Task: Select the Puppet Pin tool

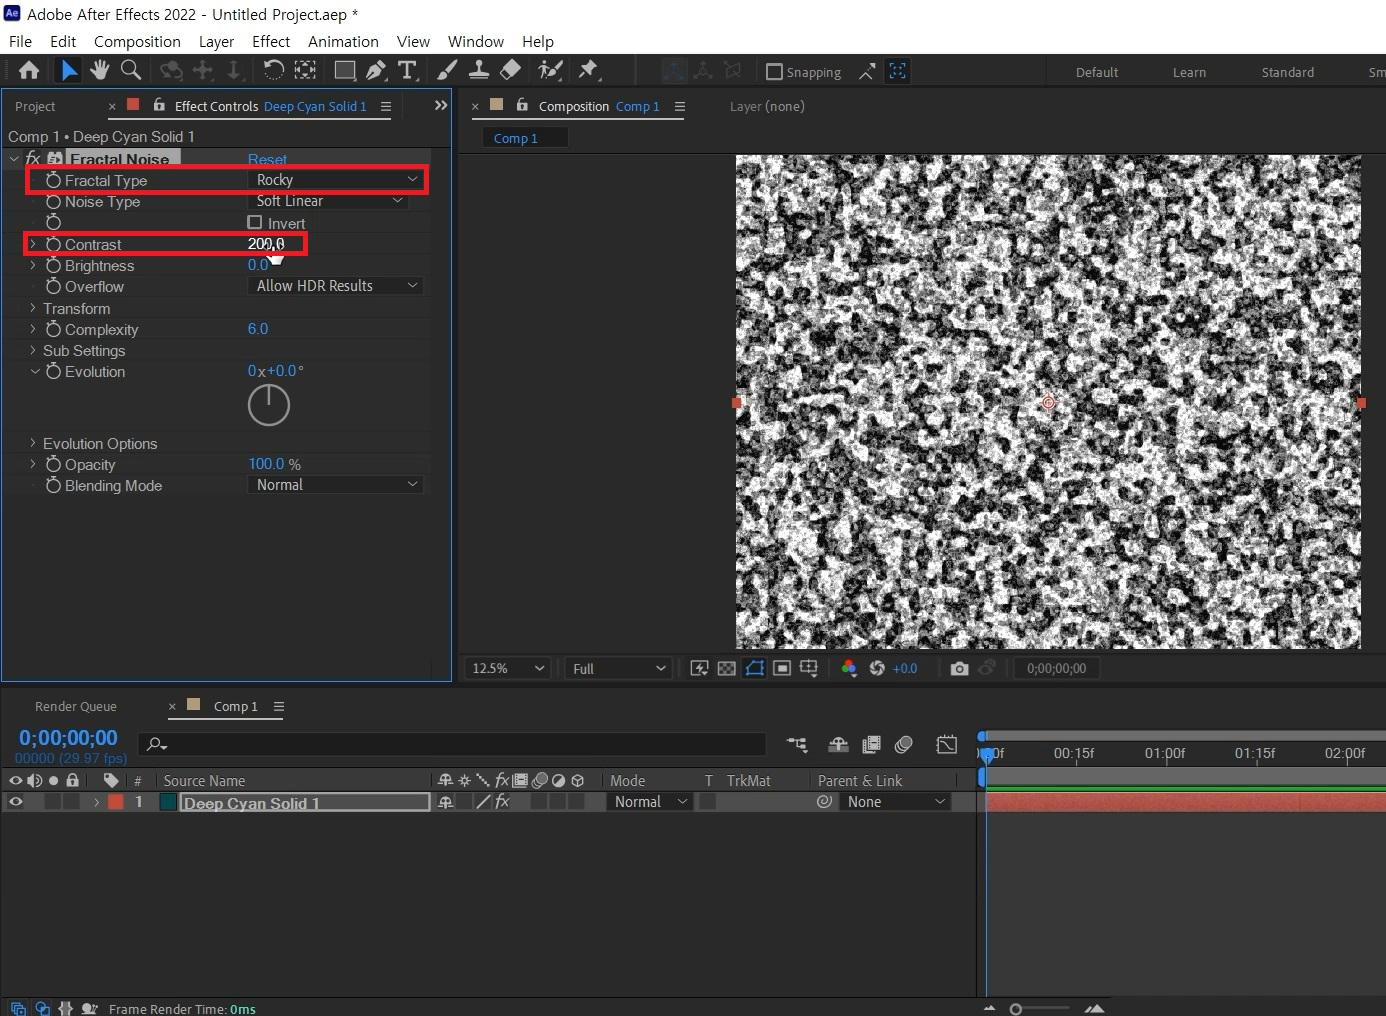Action: coord(588,70)
